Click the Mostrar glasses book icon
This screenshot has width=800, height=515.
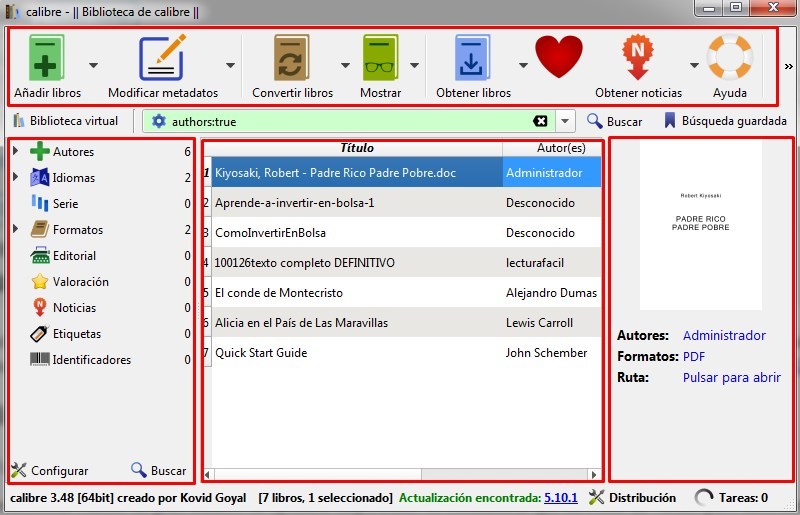pos(380,58)
